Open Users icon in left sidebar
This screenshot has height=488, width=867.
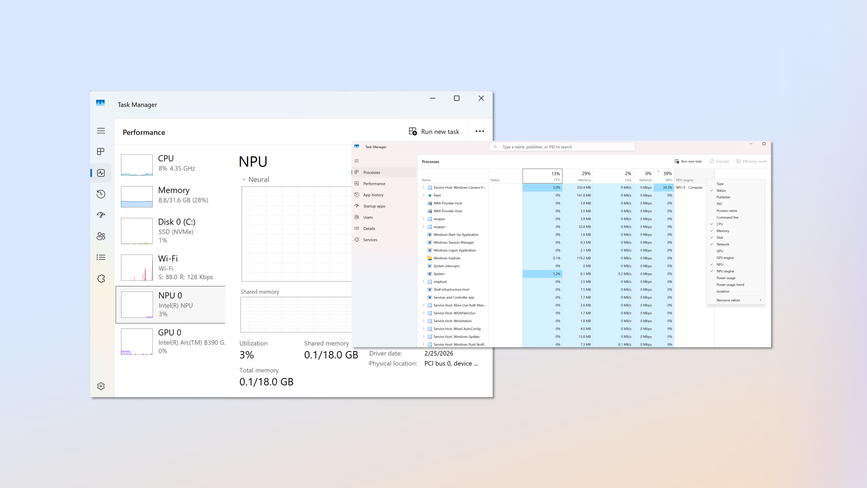101,236
